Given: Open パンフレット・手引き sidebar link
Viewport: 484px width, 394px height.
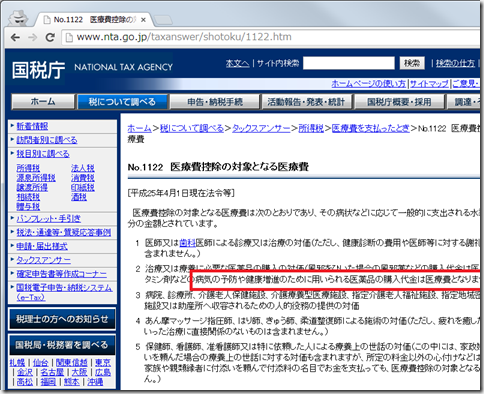Looking at the screenshot, I should tap(49, 219).
